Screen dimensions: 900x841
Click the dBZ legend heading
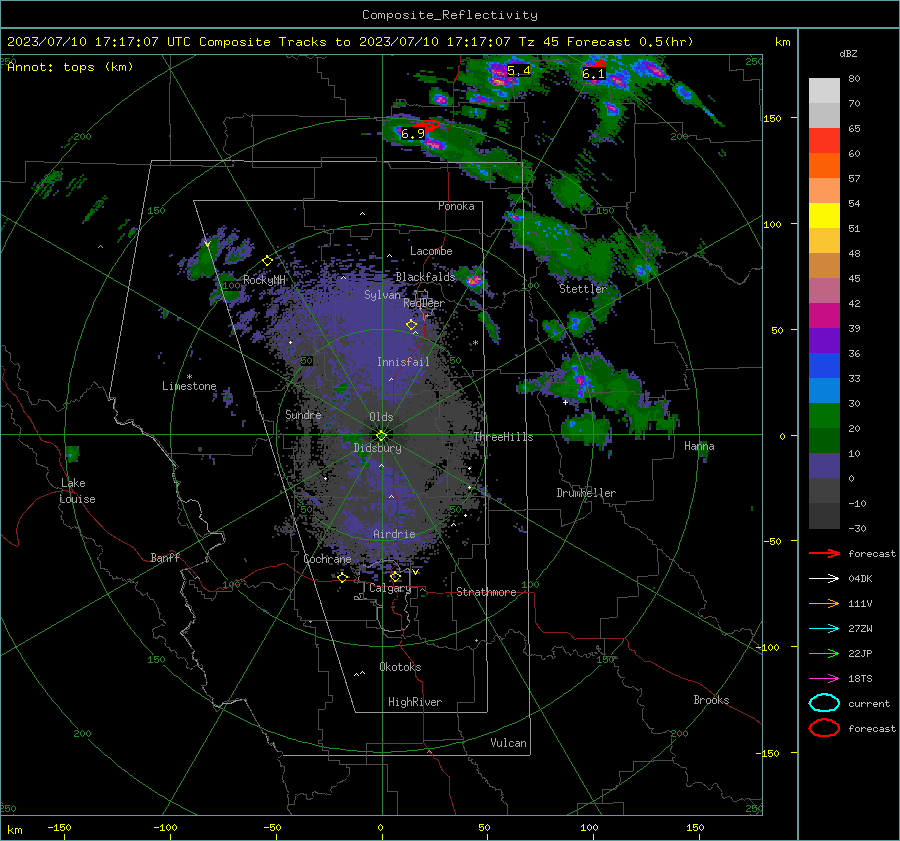coord(848,53)
